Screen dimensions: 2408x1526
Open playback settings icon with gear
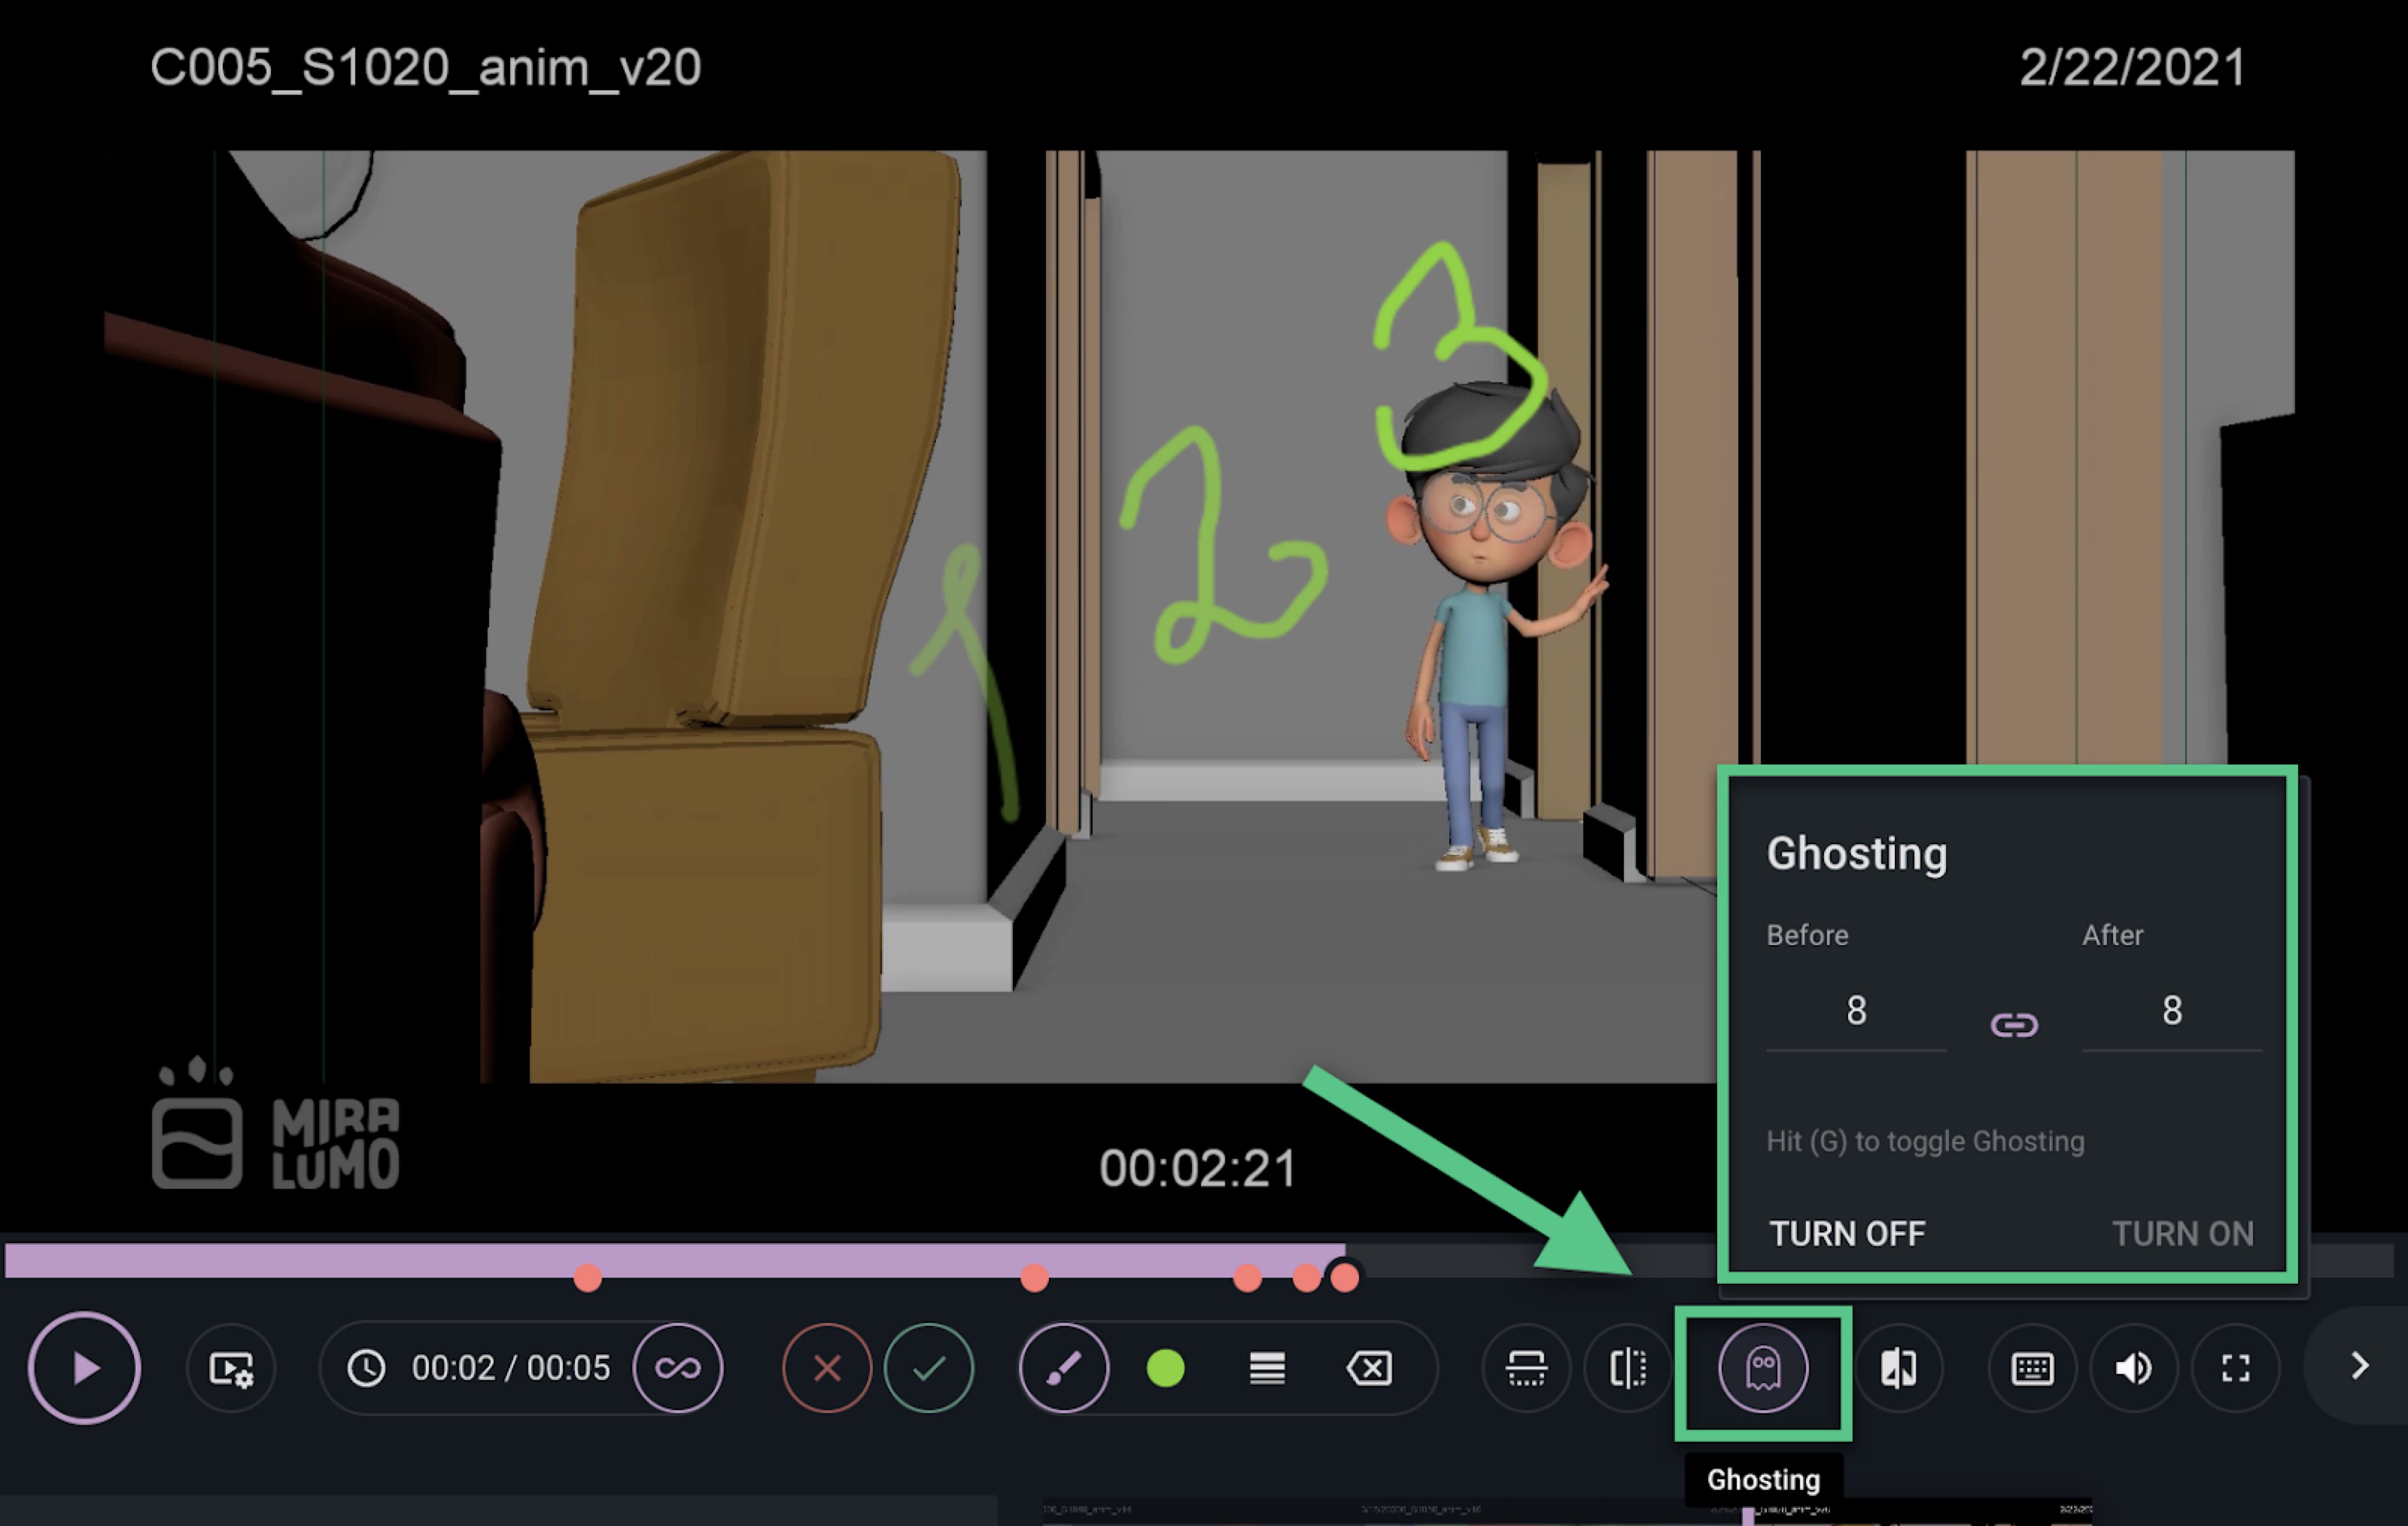click(x=231, y=1368)
